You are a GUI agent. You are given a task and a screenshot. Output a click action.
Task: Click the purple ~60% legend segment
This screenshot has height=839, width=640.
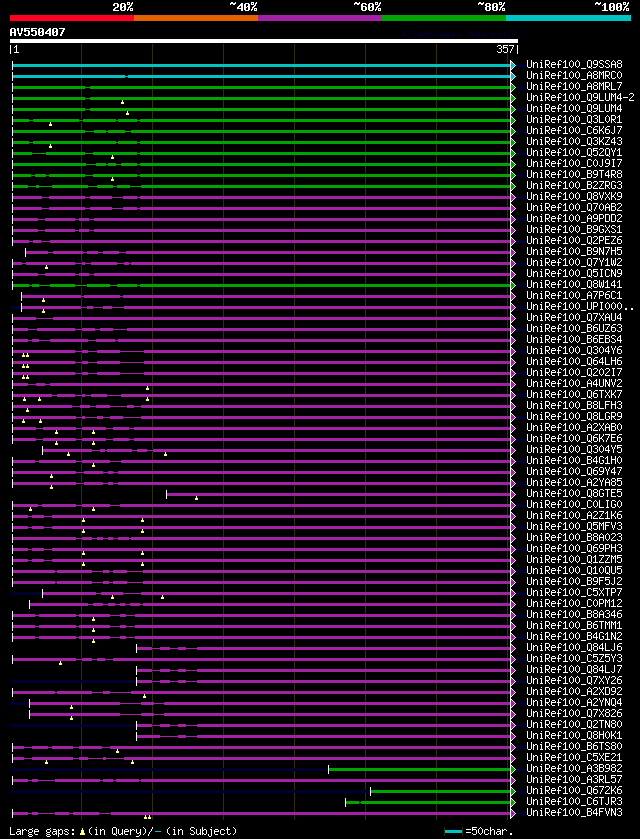click(320, 18)
